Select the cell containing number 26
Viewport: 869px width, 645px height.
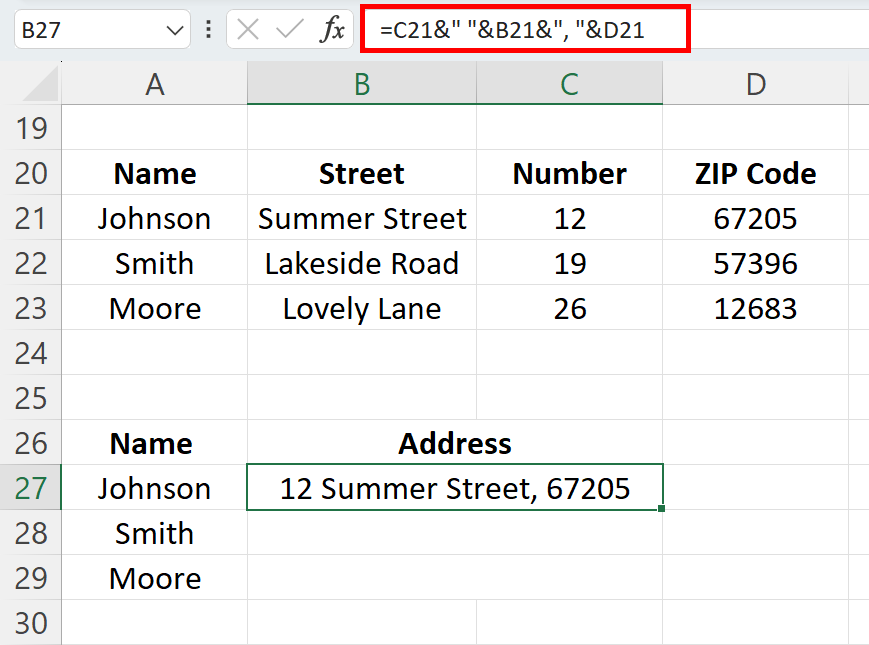(x=569, y=308)
